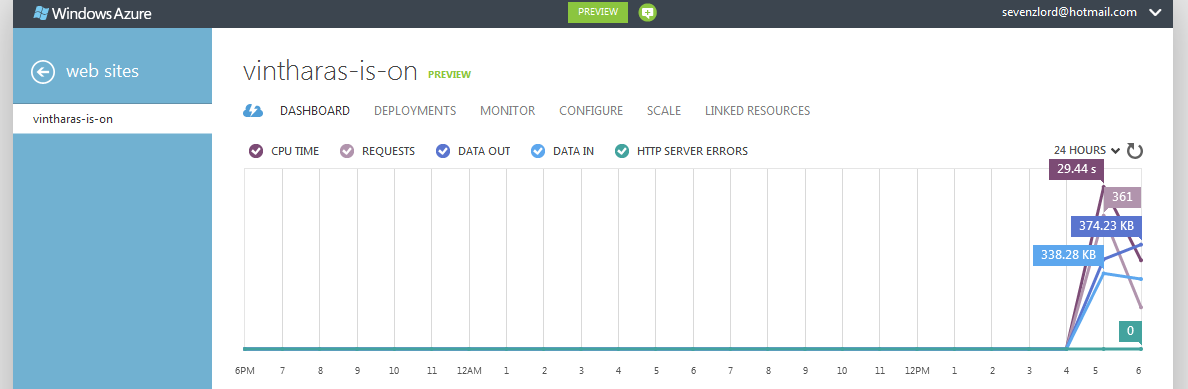The width and height of the screenshot is (1188, 389).
Task: Open the feedback speech bubble icon
Action: 647,12
